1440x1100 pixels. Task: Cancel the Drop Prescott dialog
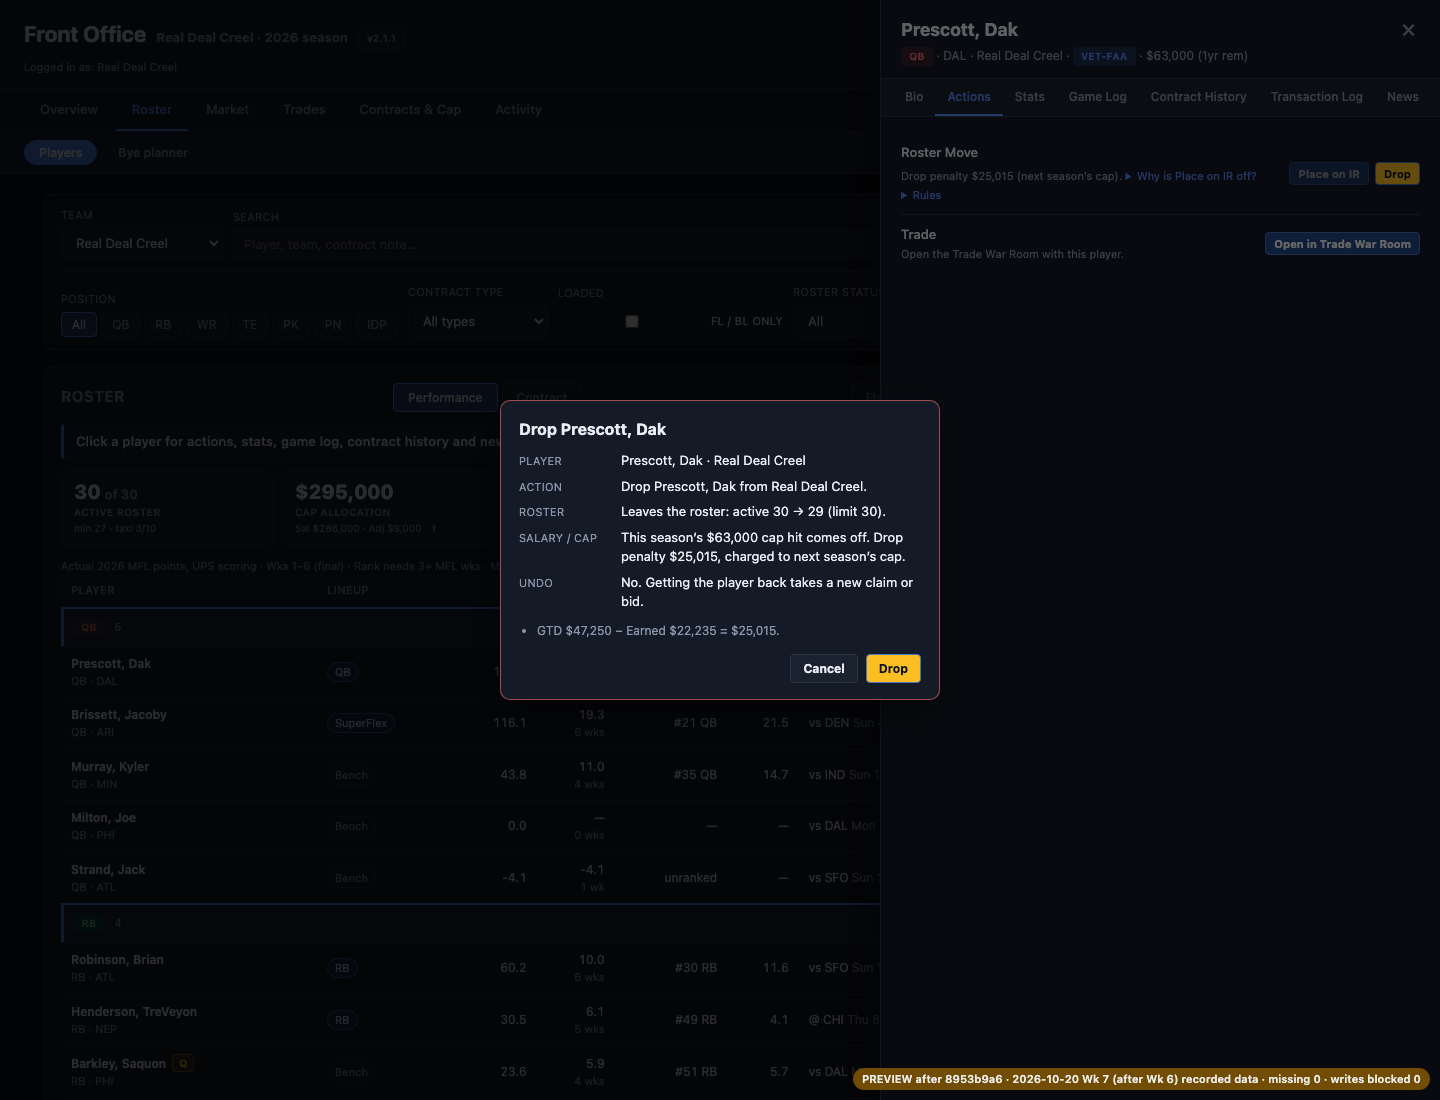pyautogui.click(x=824, y=669)
